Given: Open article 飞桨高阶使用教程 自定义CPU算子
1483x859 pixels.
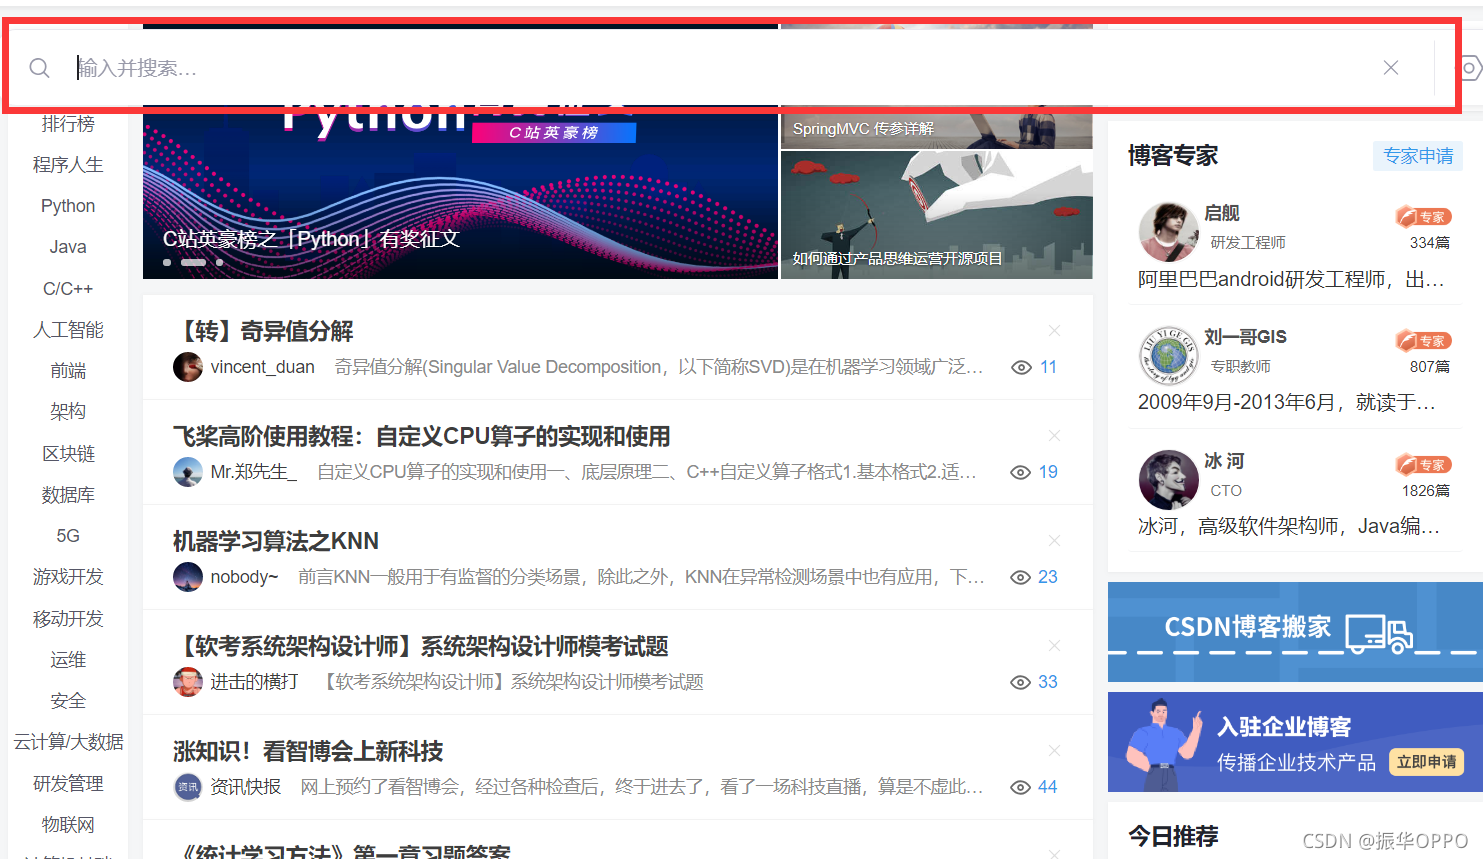Looking at the screenshot, I should click(421, 436).
